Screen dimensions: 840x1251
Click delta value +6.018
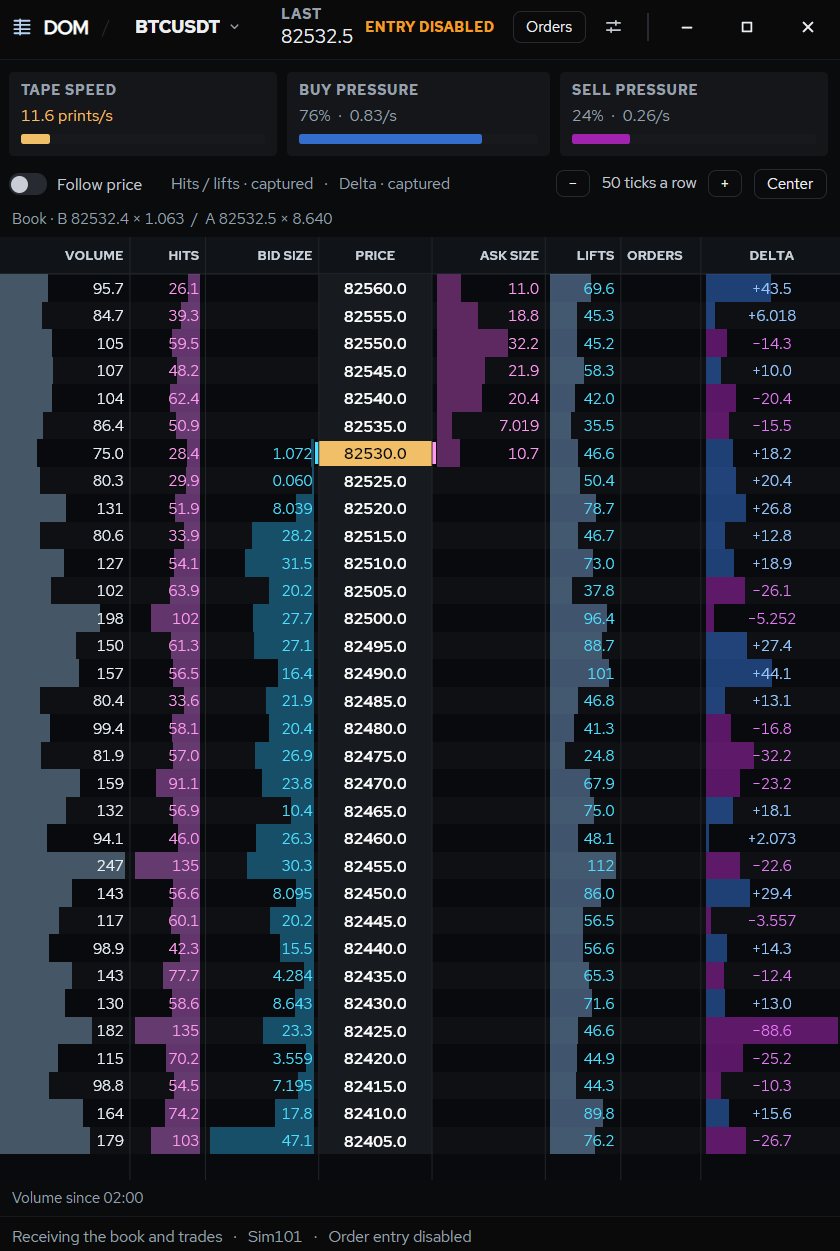[x=771, y=316]
